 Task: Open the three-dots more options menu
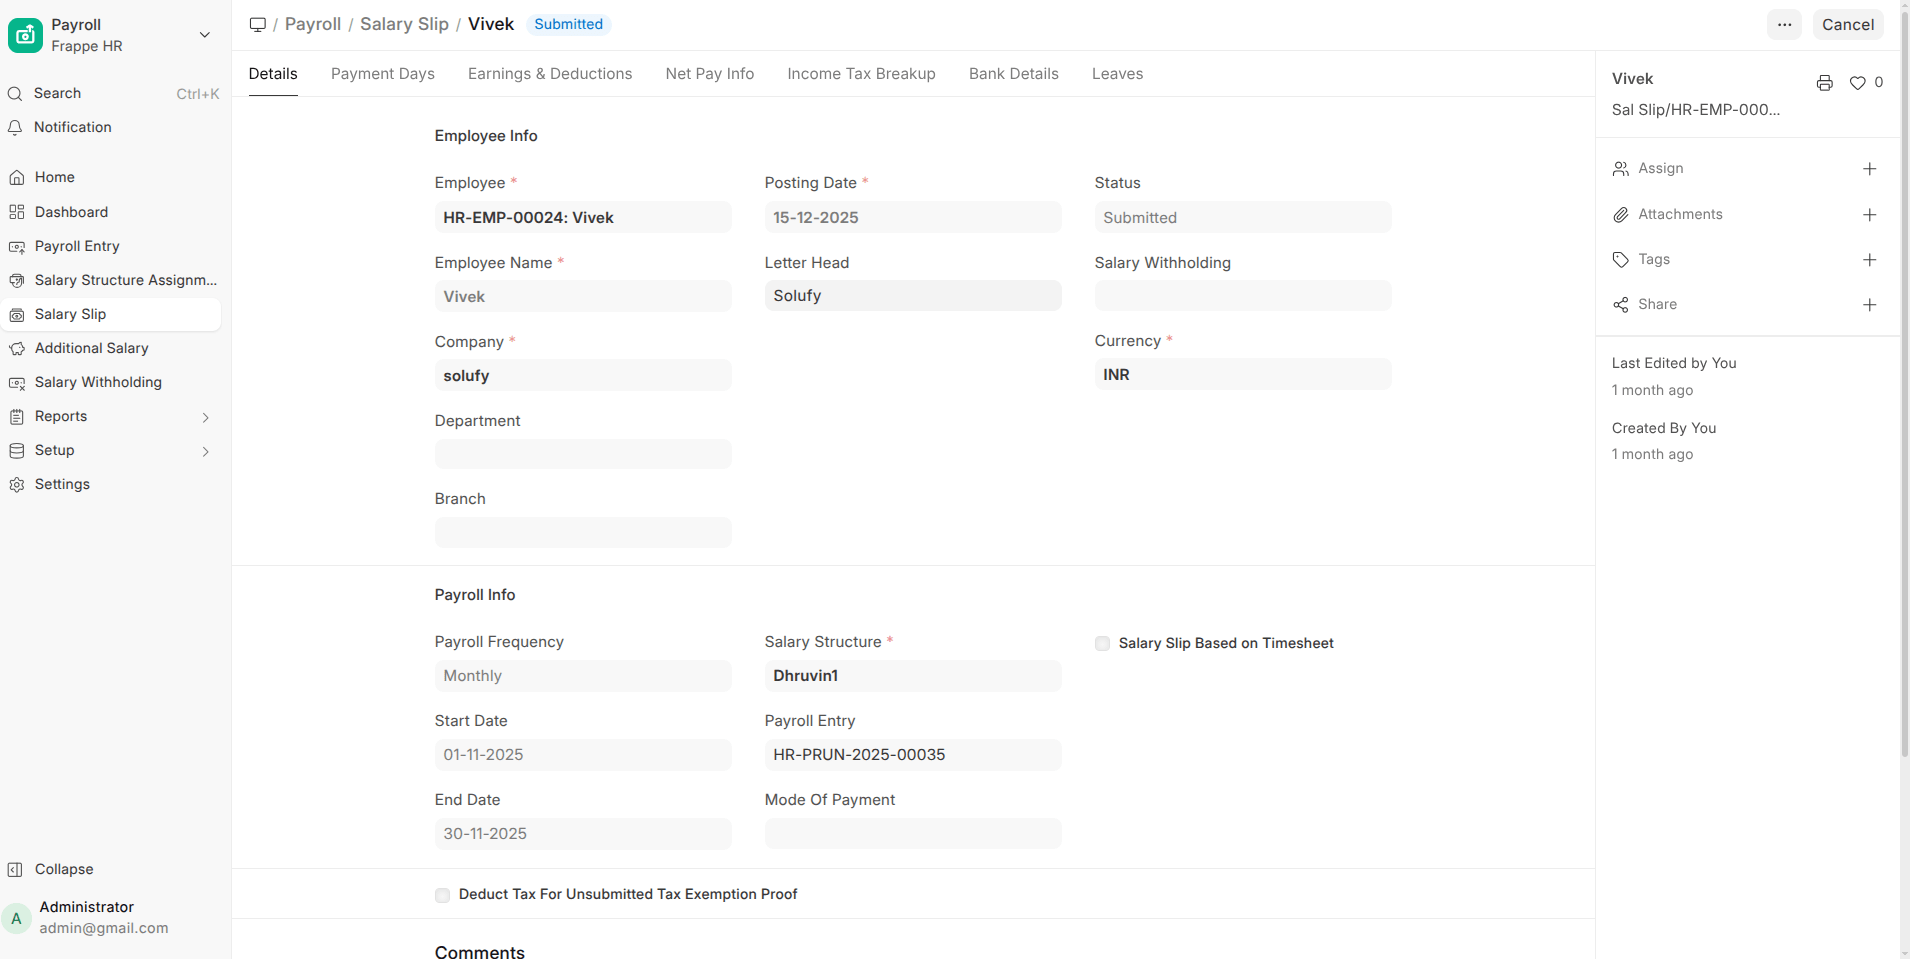coord(1784,25)
